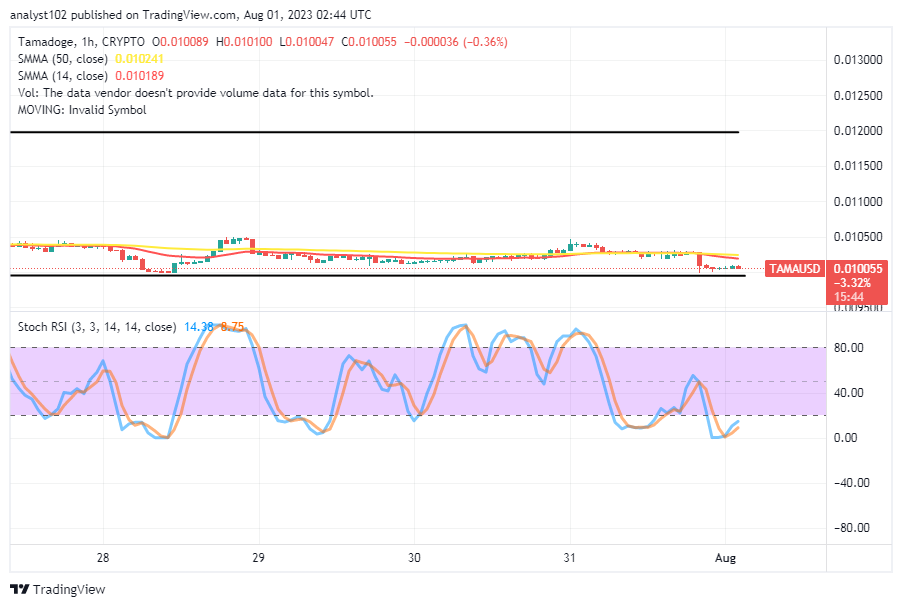Click the TradingView logo icon
Screen dimensions: 902x607
20,589
